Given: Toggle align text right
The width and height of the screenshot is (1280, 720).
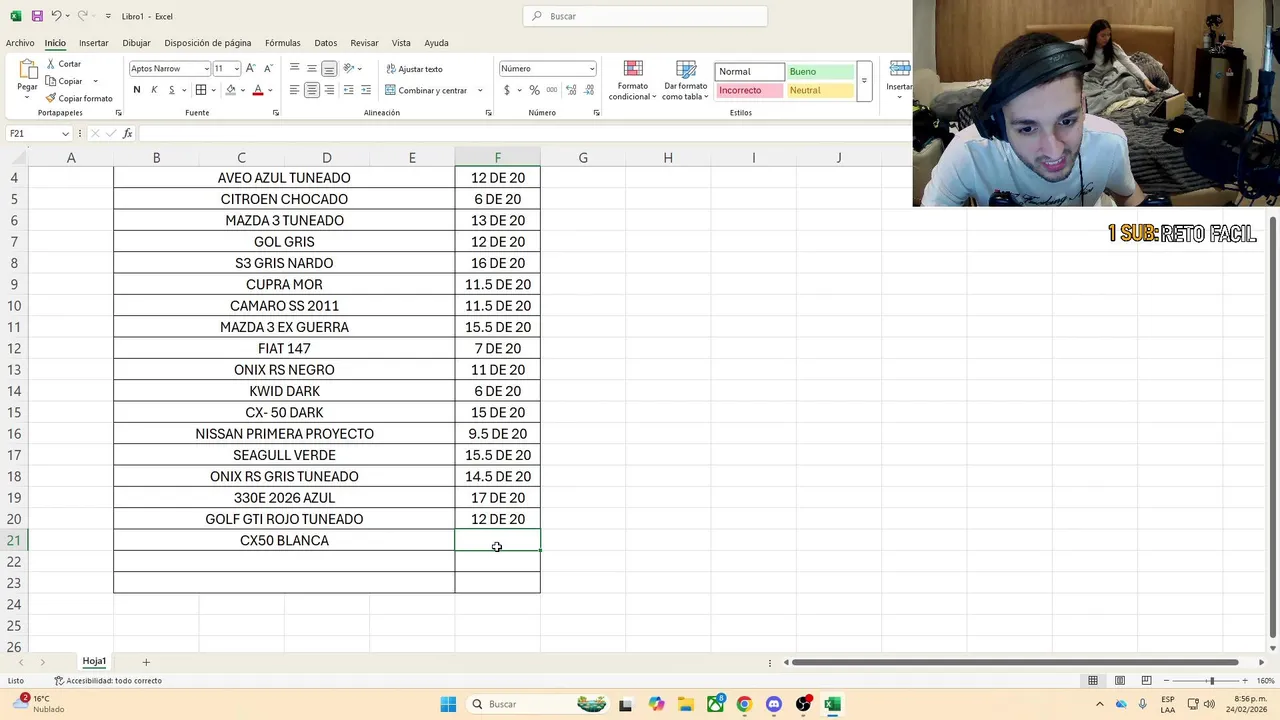Looking at the screenshot, I should pyautogui.click(x=329, y=90).
